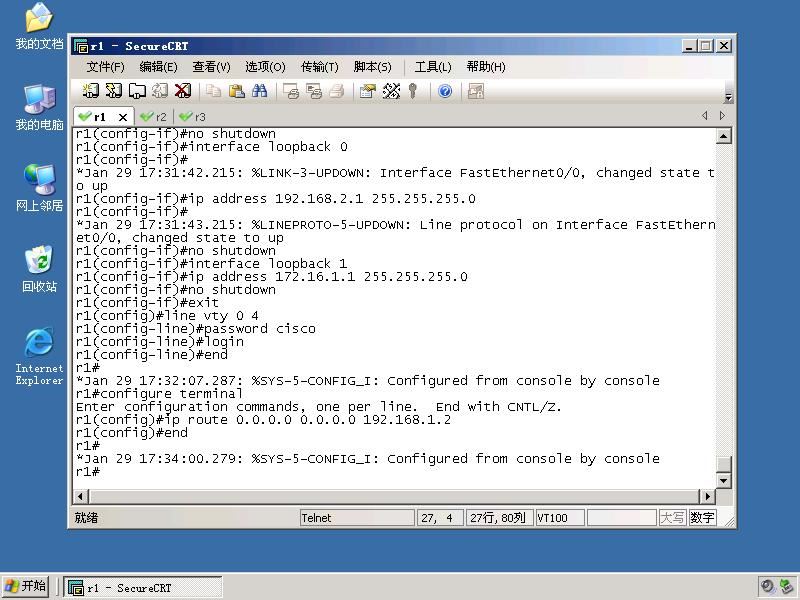The width and height of the screenshot is (800, 600).
Task: Click the Connect in Tab icon
Action: 137,91
